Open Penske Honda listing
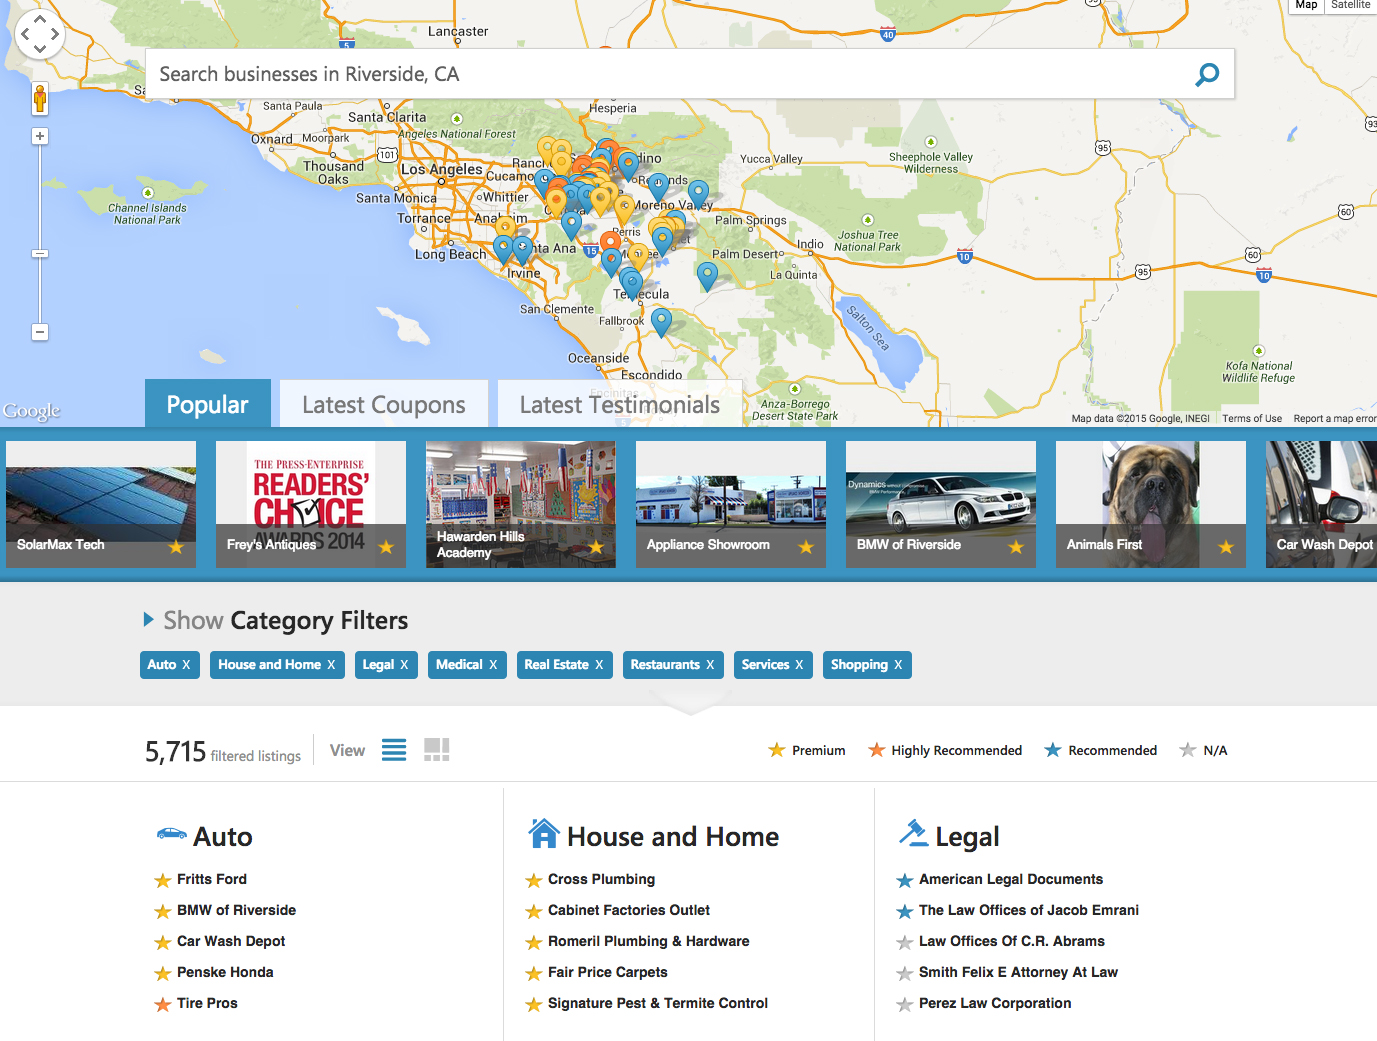Image resolution: width=1377 pixels, height=1041 pixels. click(x=225, y=972)
